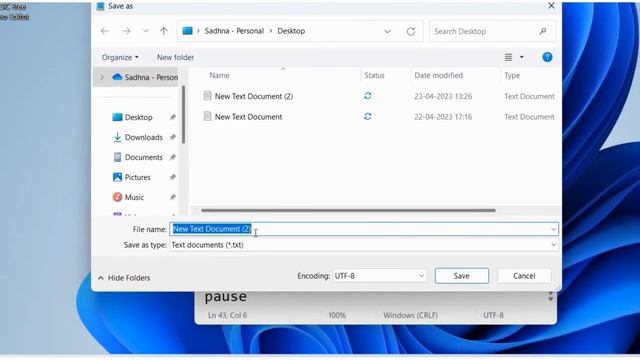640x360 pixels.
Task: Open the Organize menu
Action: (x=120, y=58)
